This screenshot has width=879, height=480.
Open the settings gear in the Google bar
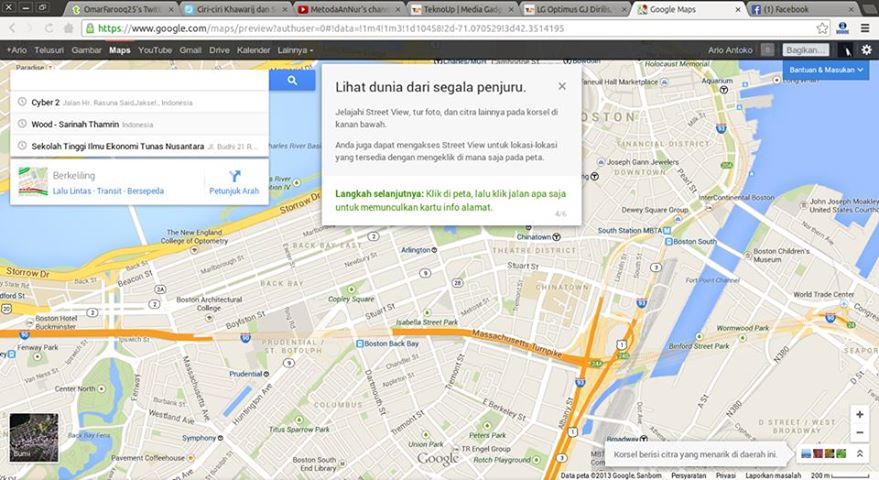pos(867,50)
